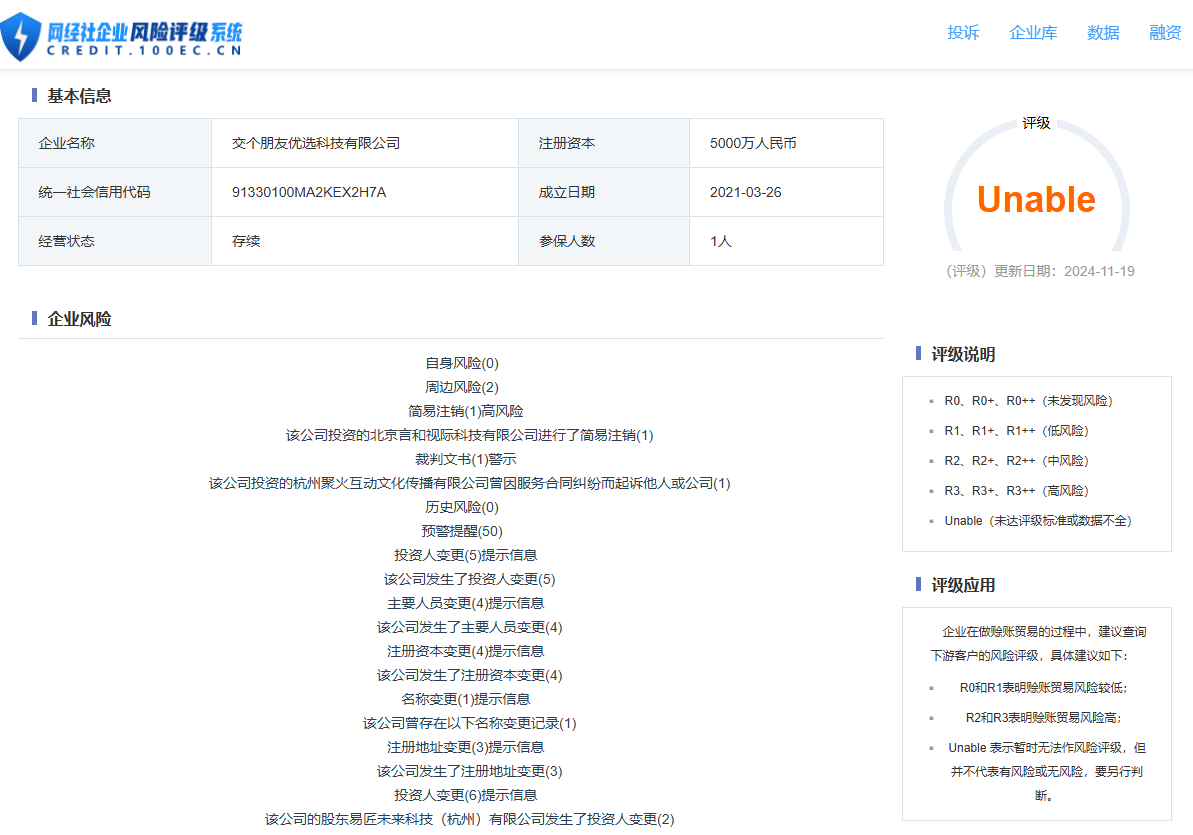Image resolution: width=1193 pixels, height=835 pixels.
Task: Click the R1、R1+、R1++ (低风险) legend item
Action: click(1016, 431)
